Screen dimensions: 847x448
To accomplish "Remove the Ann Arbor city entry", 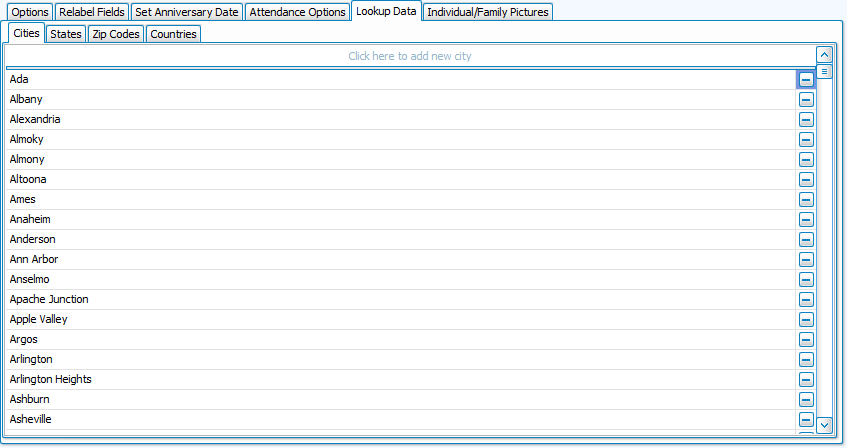I will click(x=805, y=259).
